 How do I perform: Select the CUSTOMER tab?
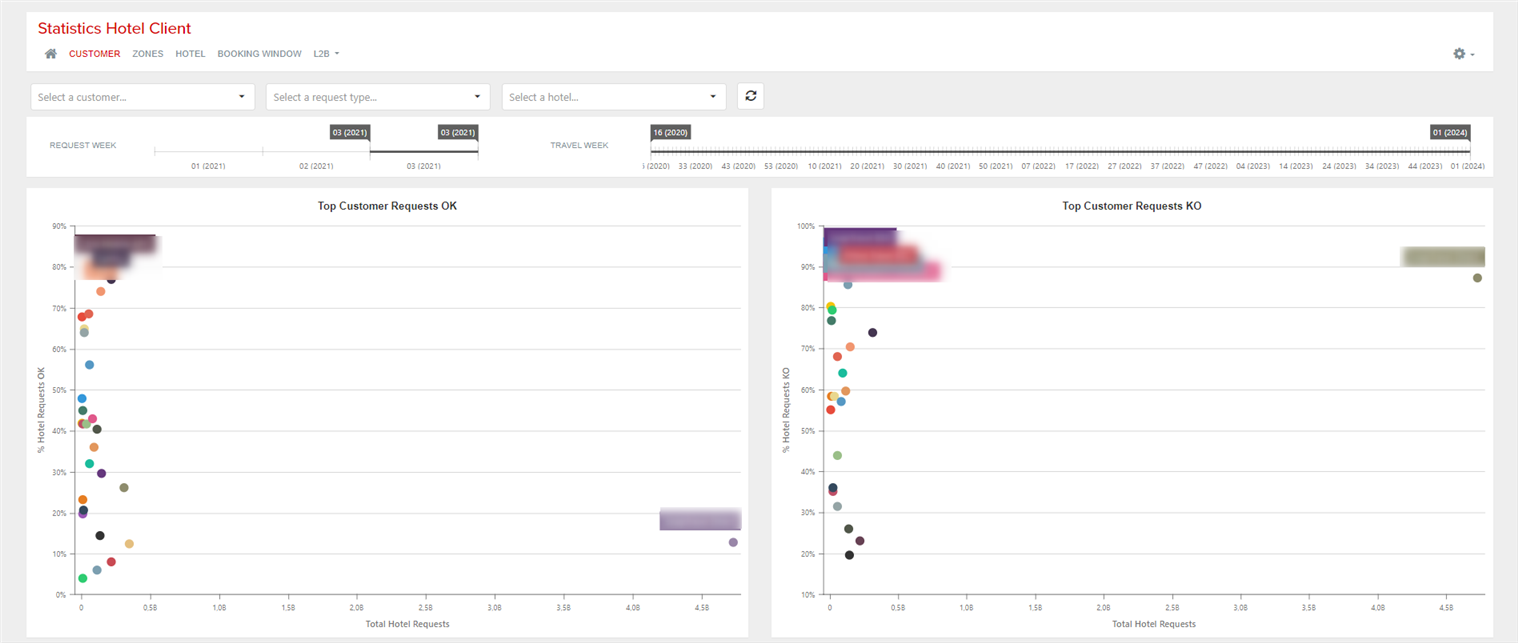[x=94, y=54]
